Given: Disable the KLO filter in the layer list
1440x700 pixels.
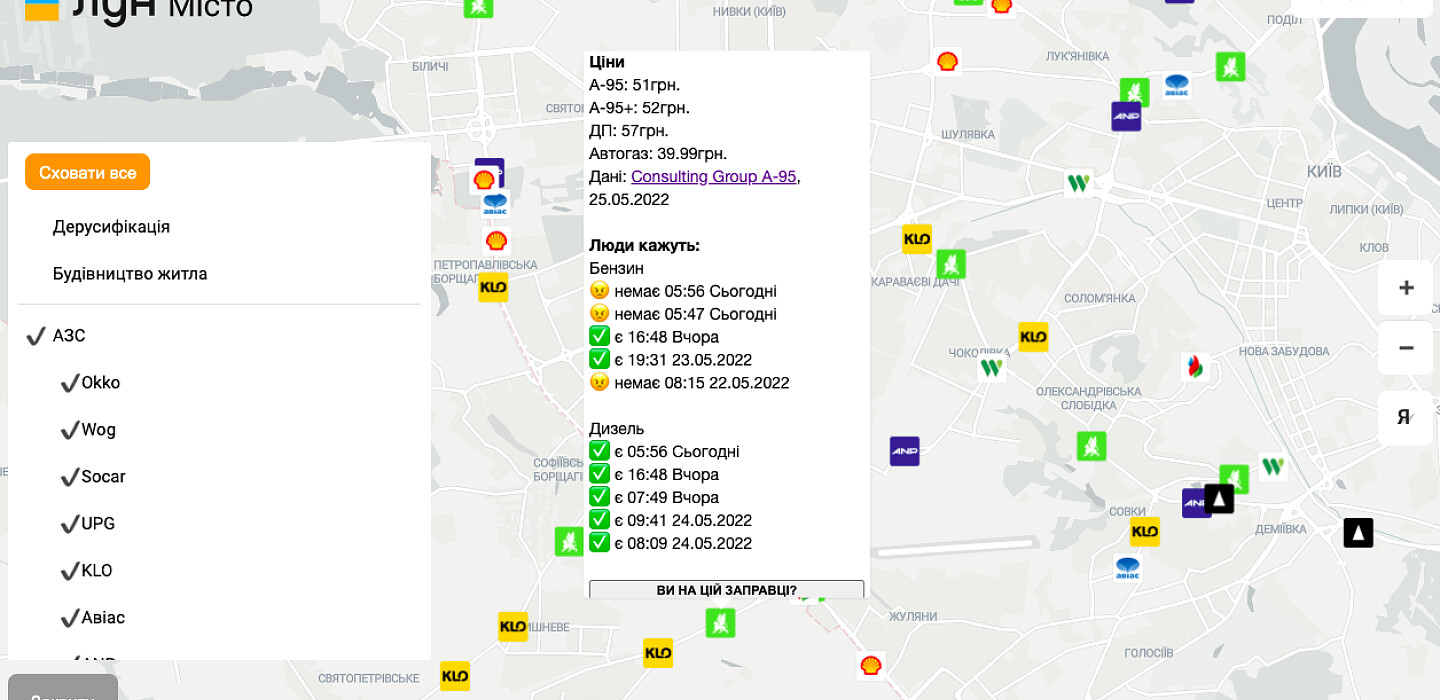Looking at the screenshot, I should pos(69,571).
